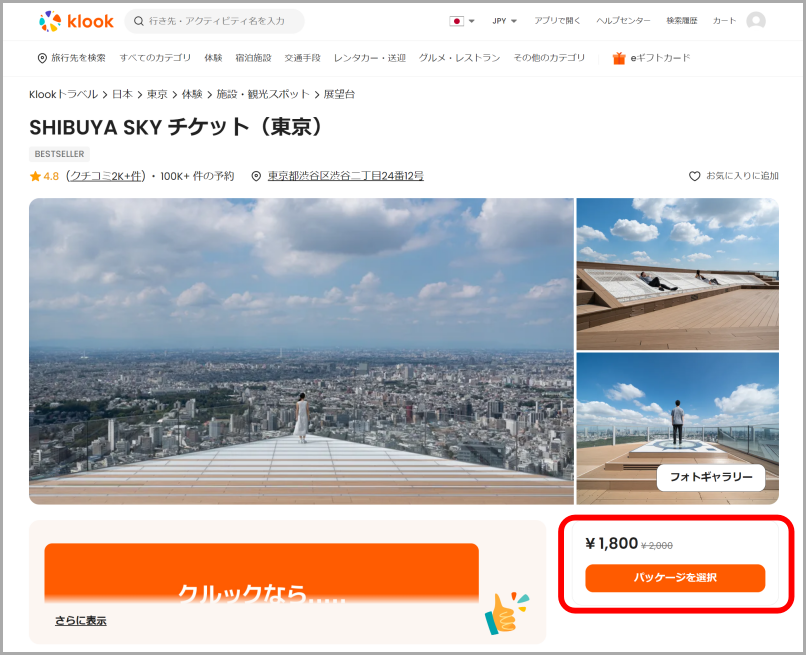Click the orange クルックなら banner
Viewport: 806px width, 655px height.
pos(262,573)
